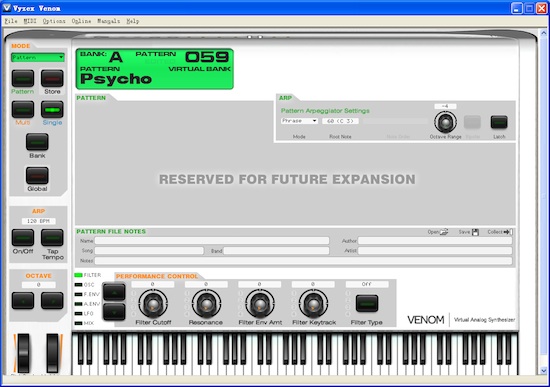Toggle the Filter Type button
This screenshot has height=387, width=550.
(x=367, y=303)
